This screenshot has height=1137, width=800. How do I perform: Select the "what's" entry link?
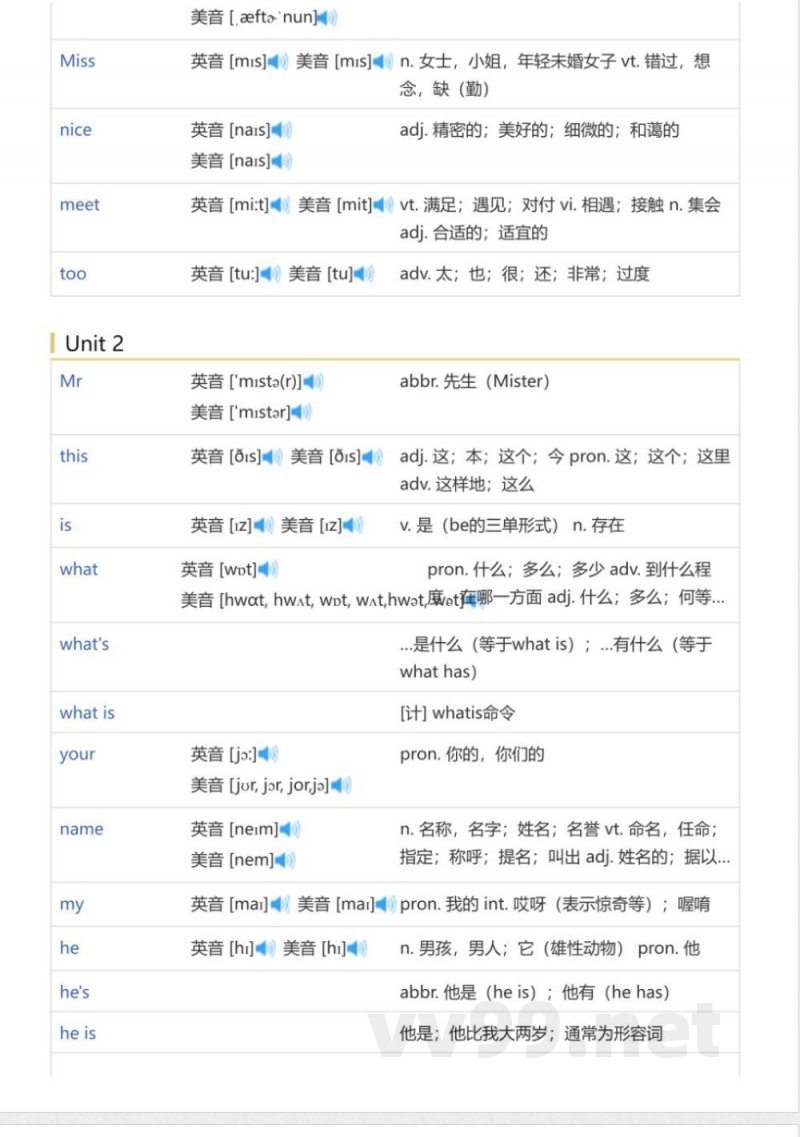click(x=84, y=644)
